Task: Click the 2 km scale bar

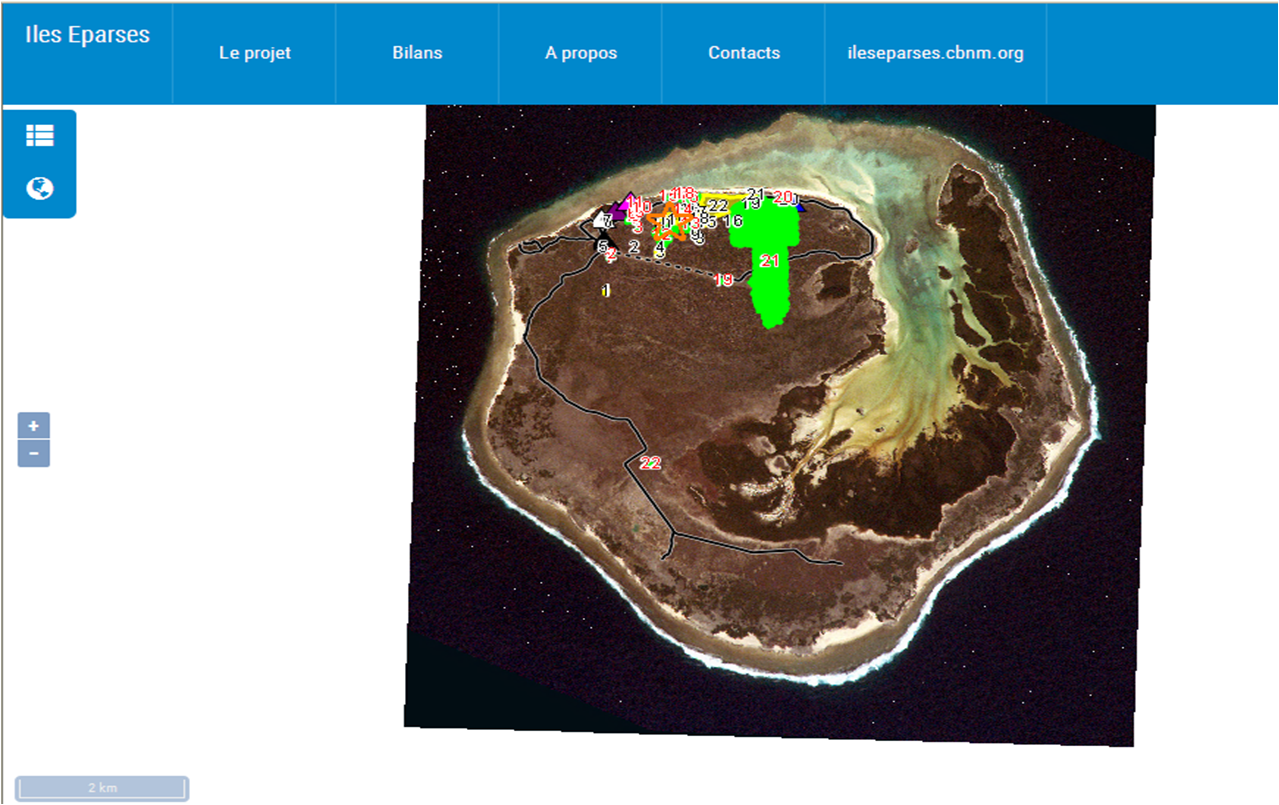Action: point(102,788)
